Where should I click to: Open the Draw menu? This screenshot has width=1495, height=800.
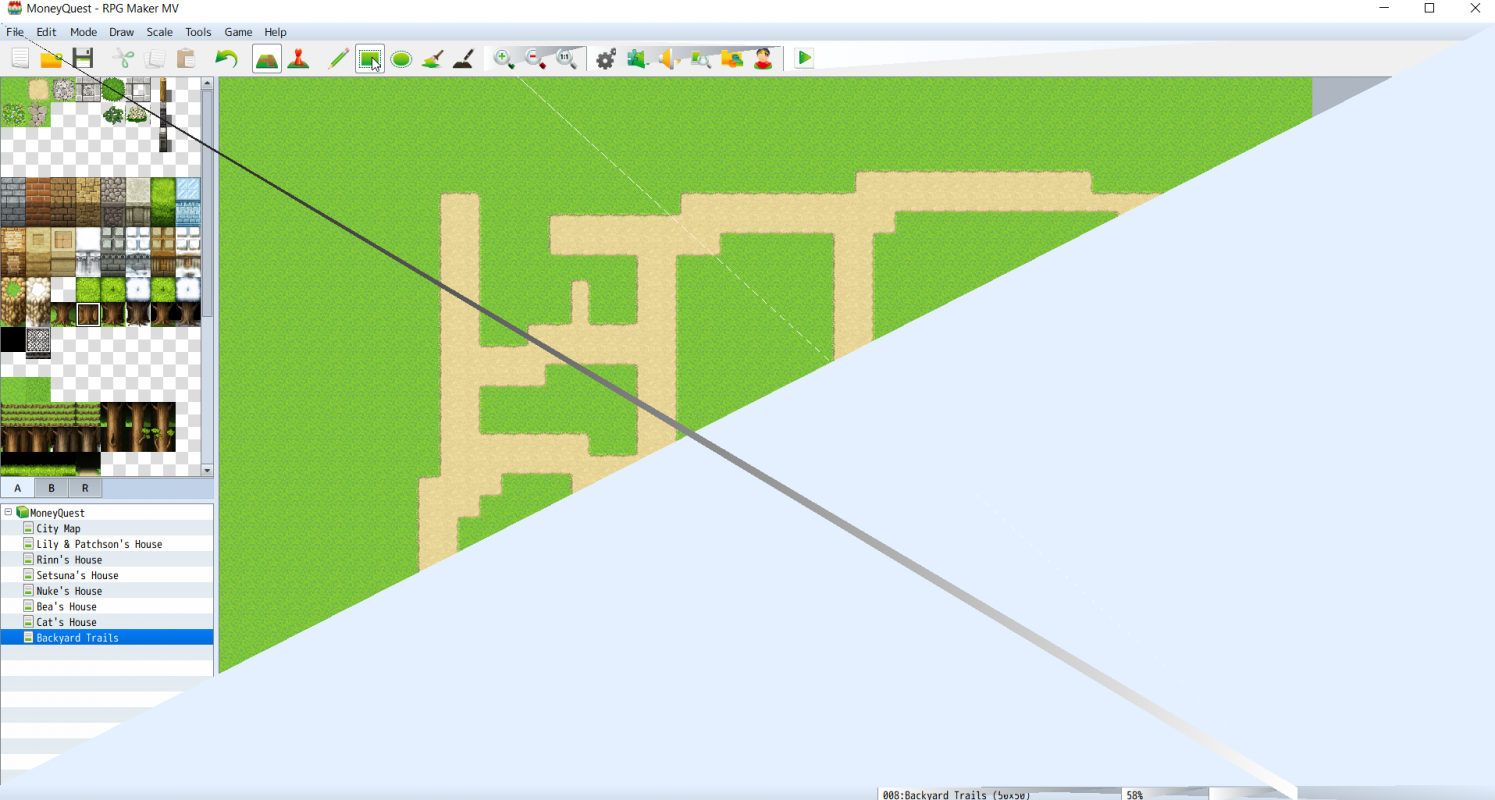click(x=121, y=31)
